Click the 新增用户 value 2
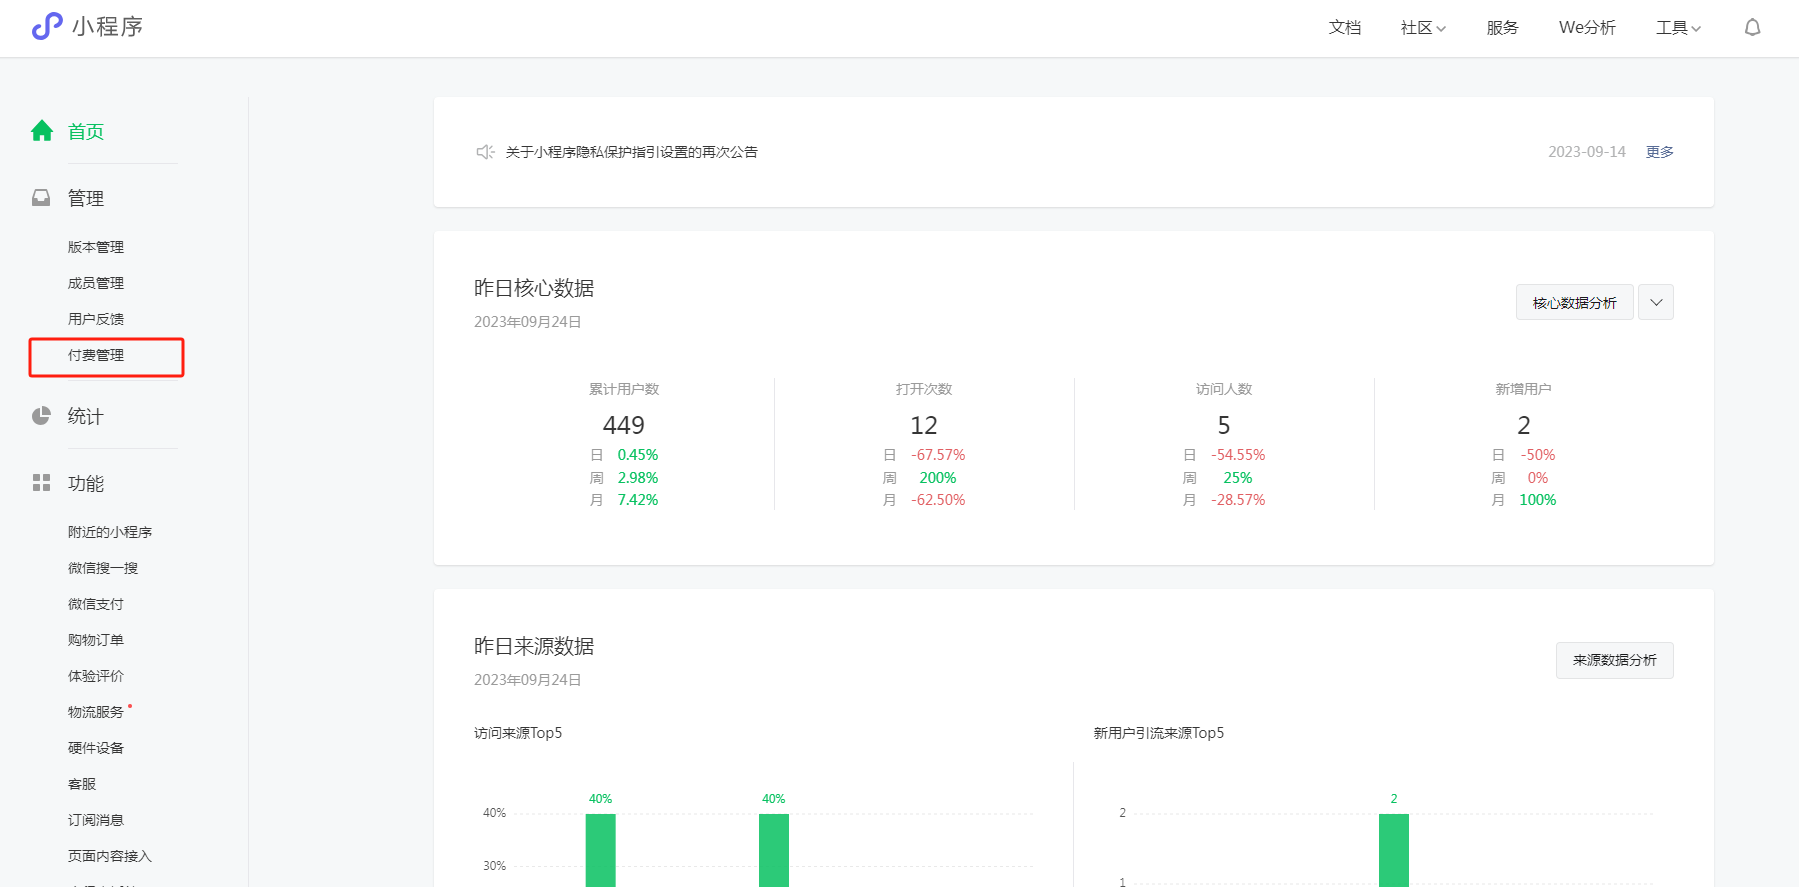 1524,425
